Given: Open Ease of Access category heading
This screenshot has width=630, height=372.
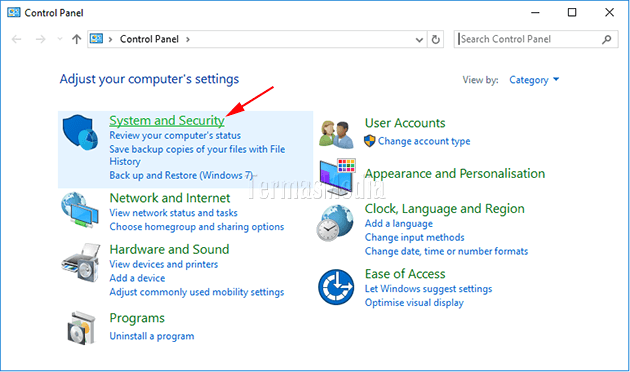Looking at the screenshot, I should tap(405, 274).
